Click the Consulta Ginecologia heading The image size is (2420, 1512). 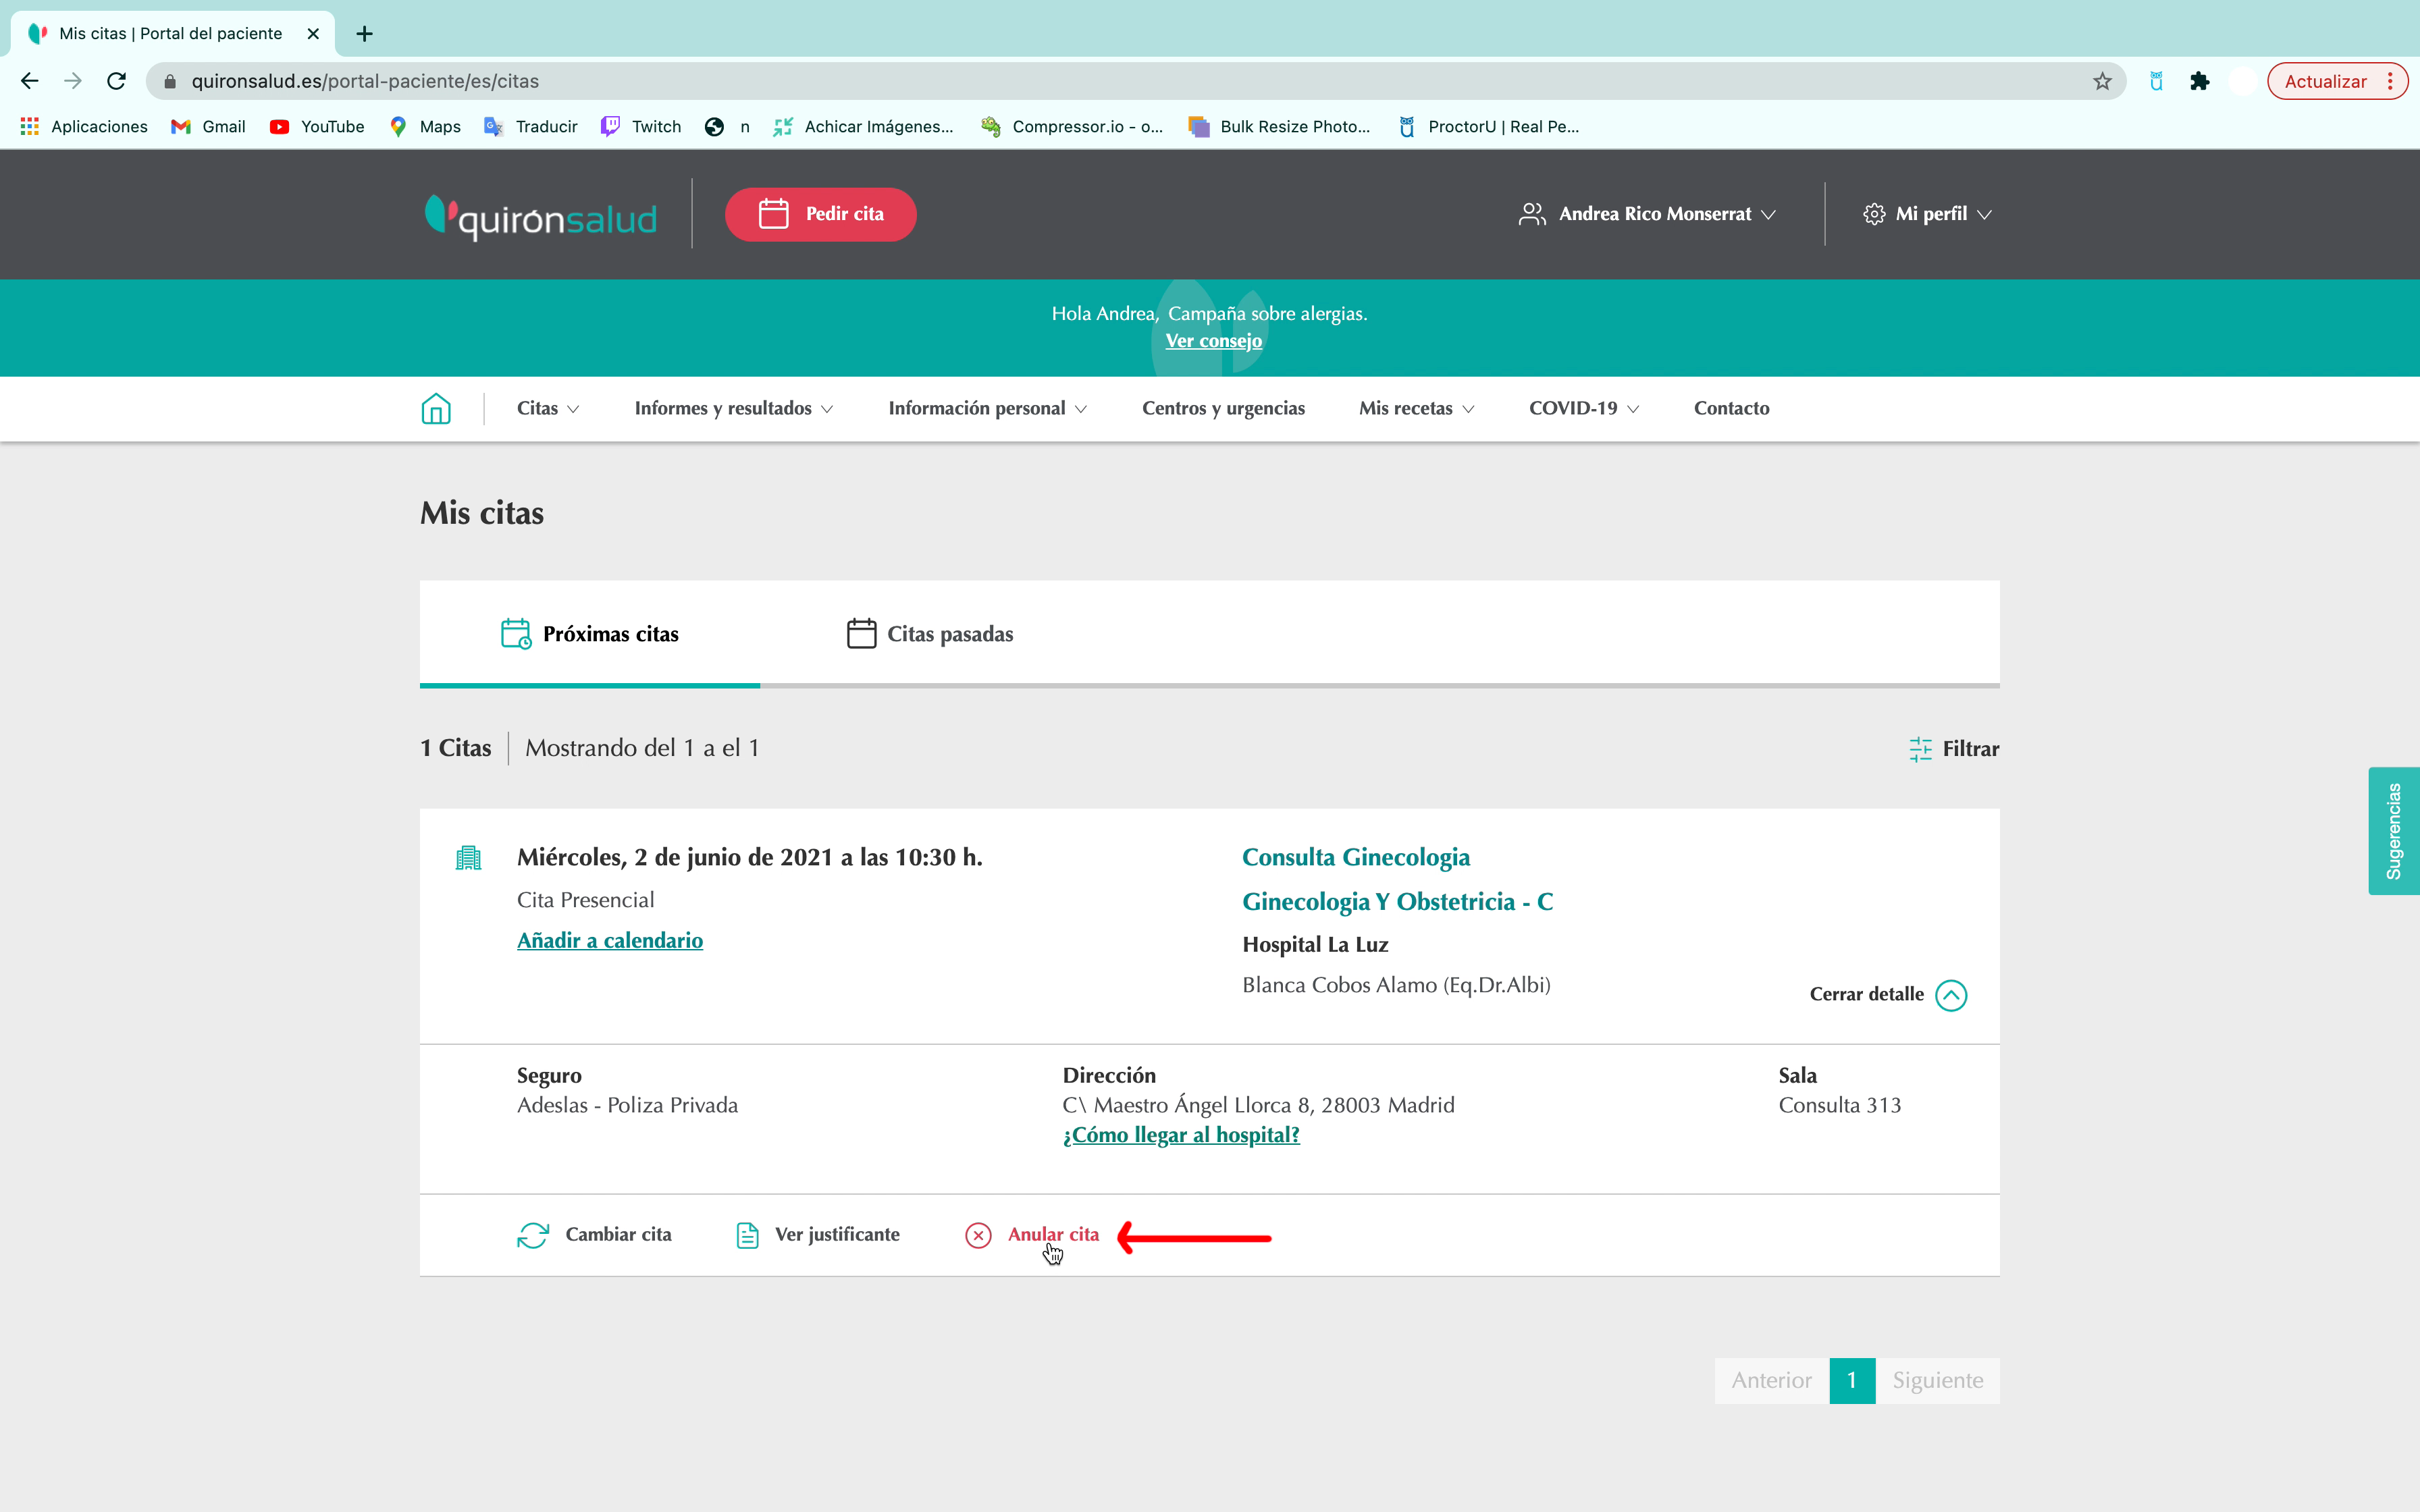click(1356, 858)
